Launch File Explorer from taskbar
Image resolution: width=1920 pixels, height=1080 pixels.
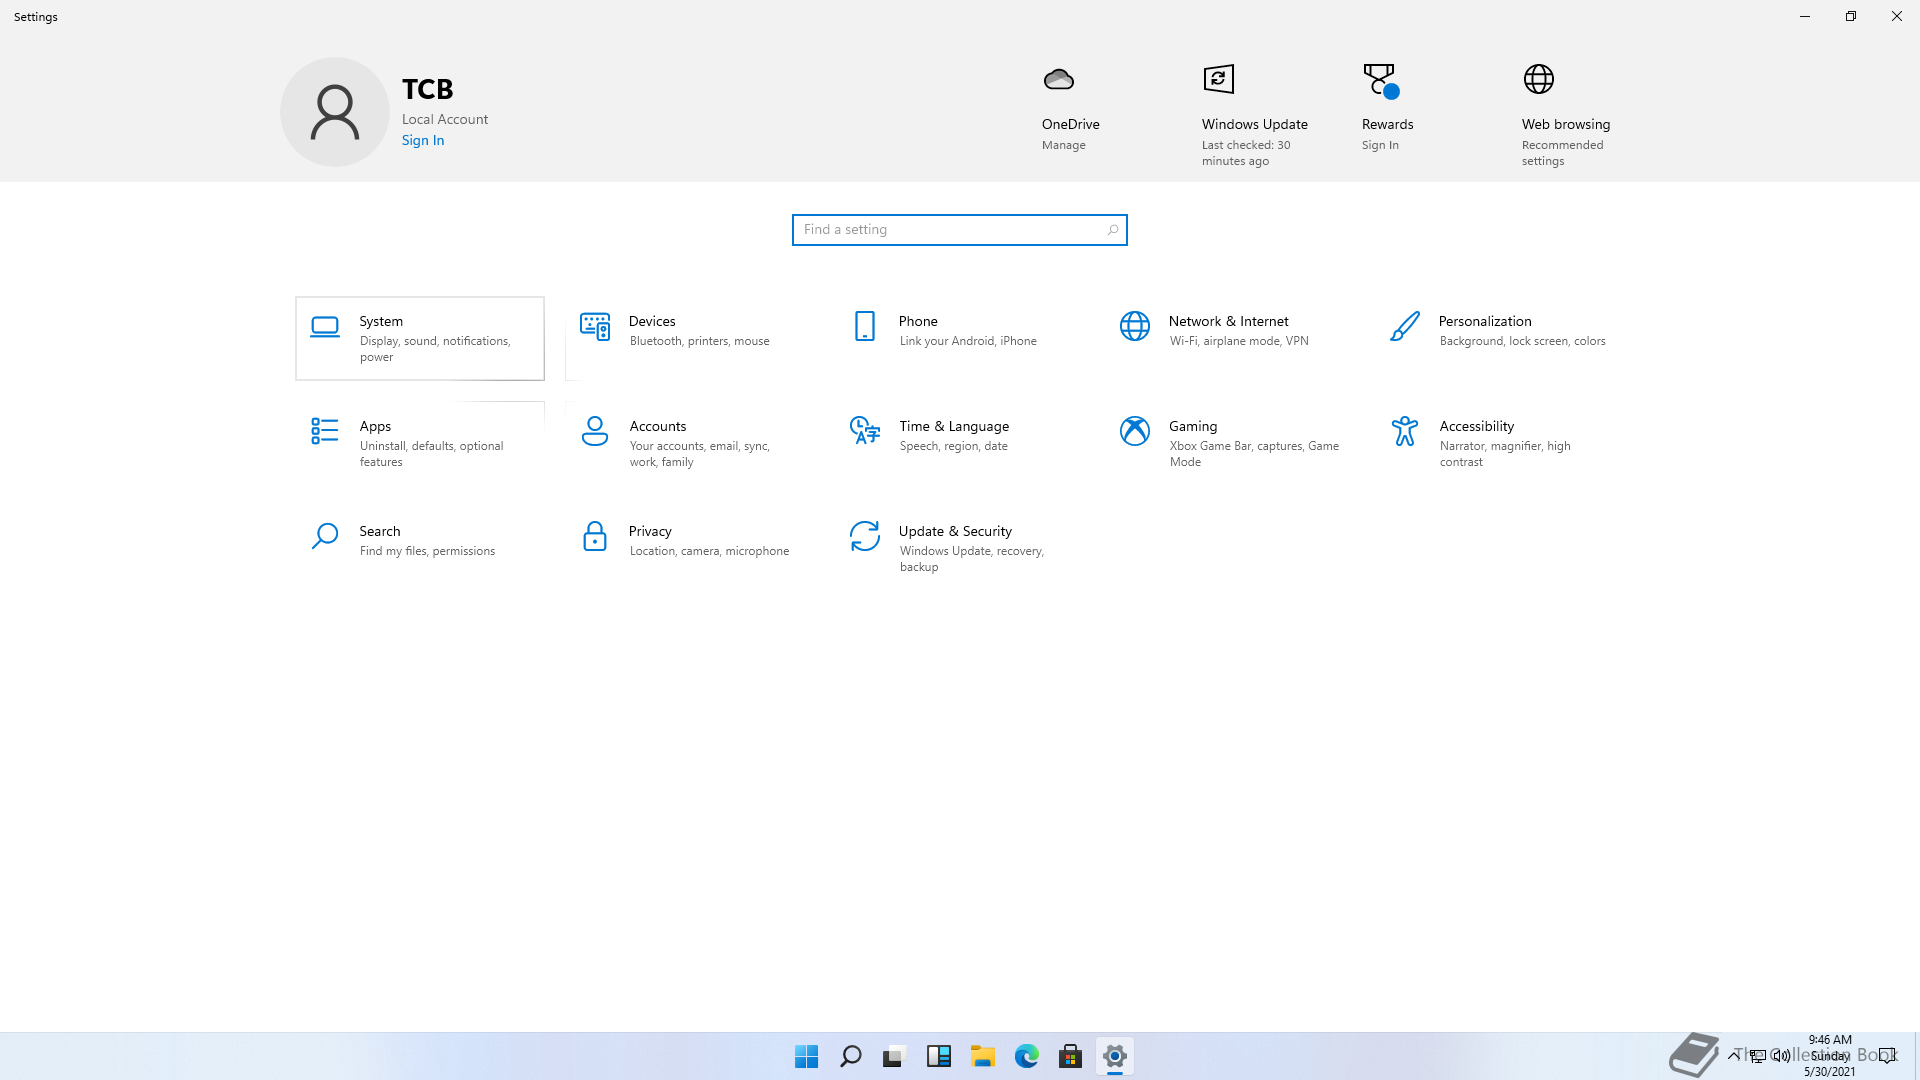point(982,1056)
